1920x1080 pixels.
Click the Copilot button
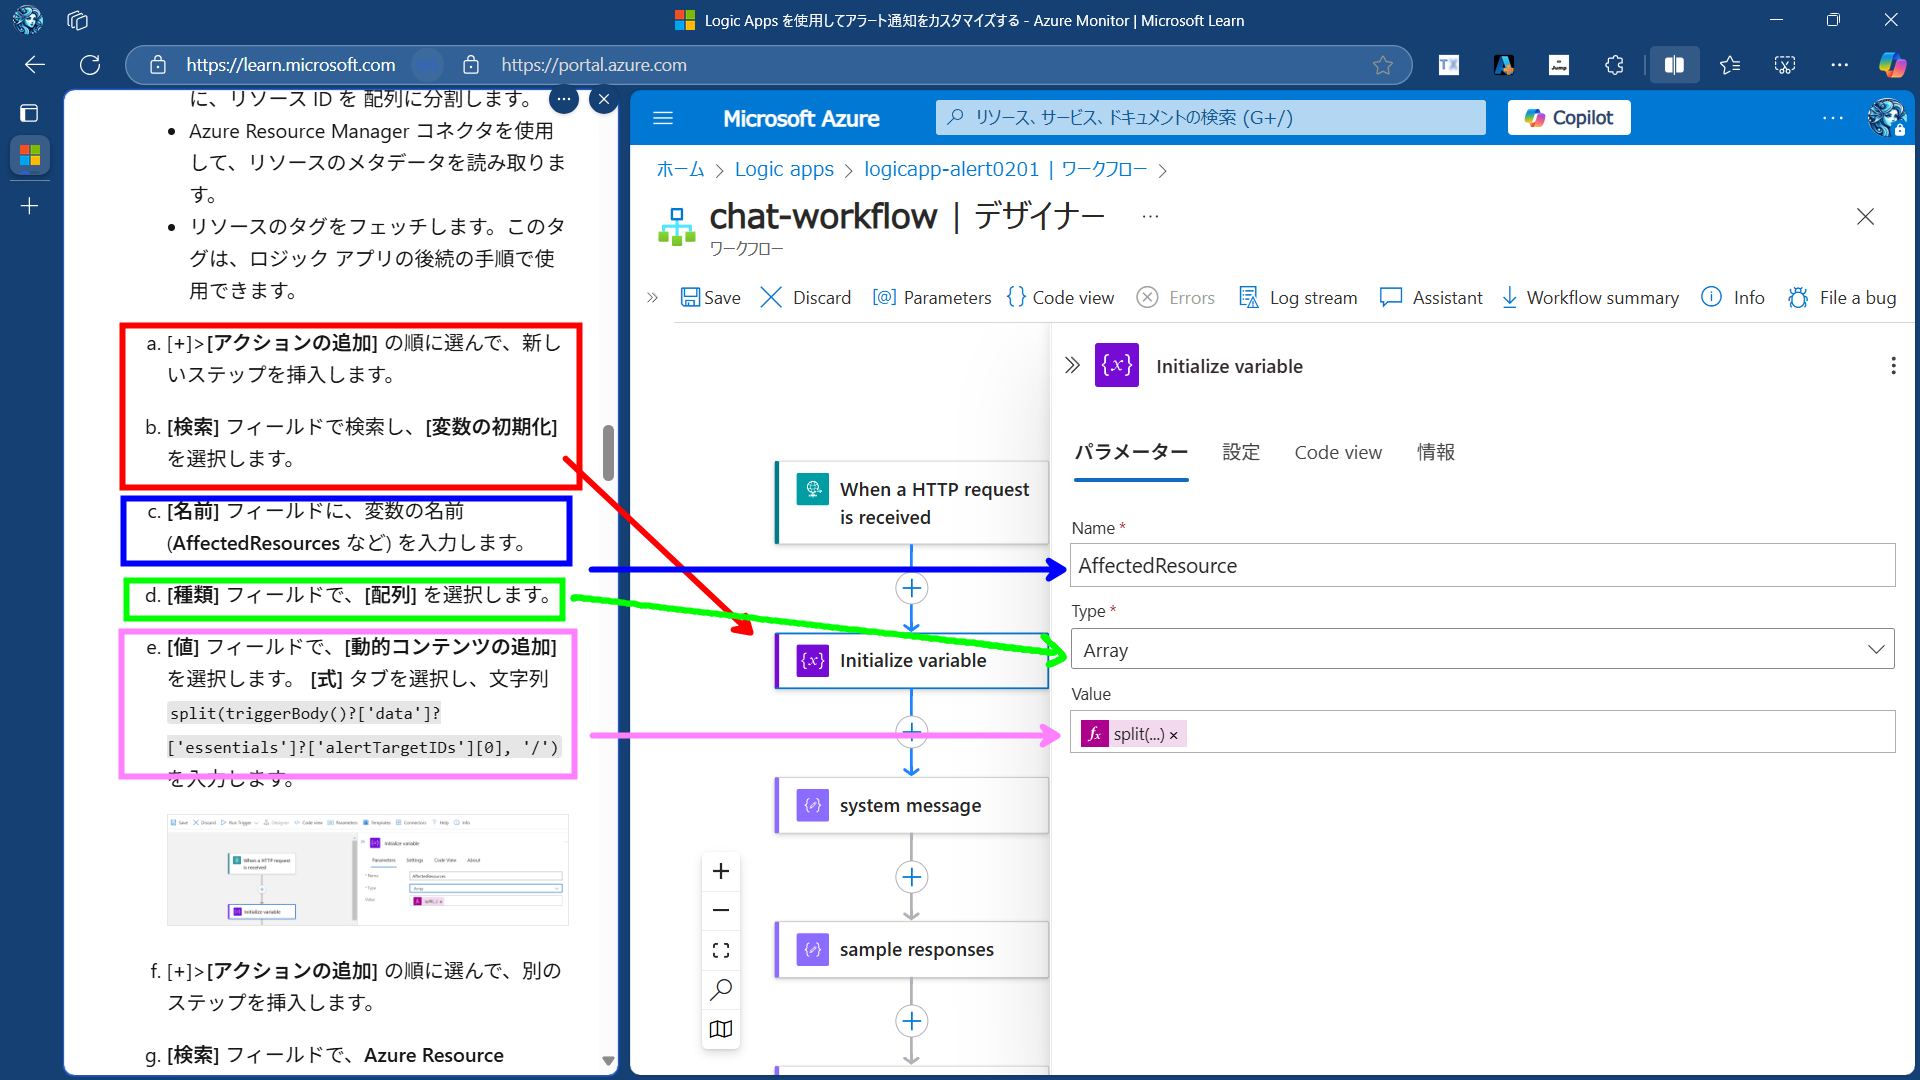click(x=1568, y=118)
